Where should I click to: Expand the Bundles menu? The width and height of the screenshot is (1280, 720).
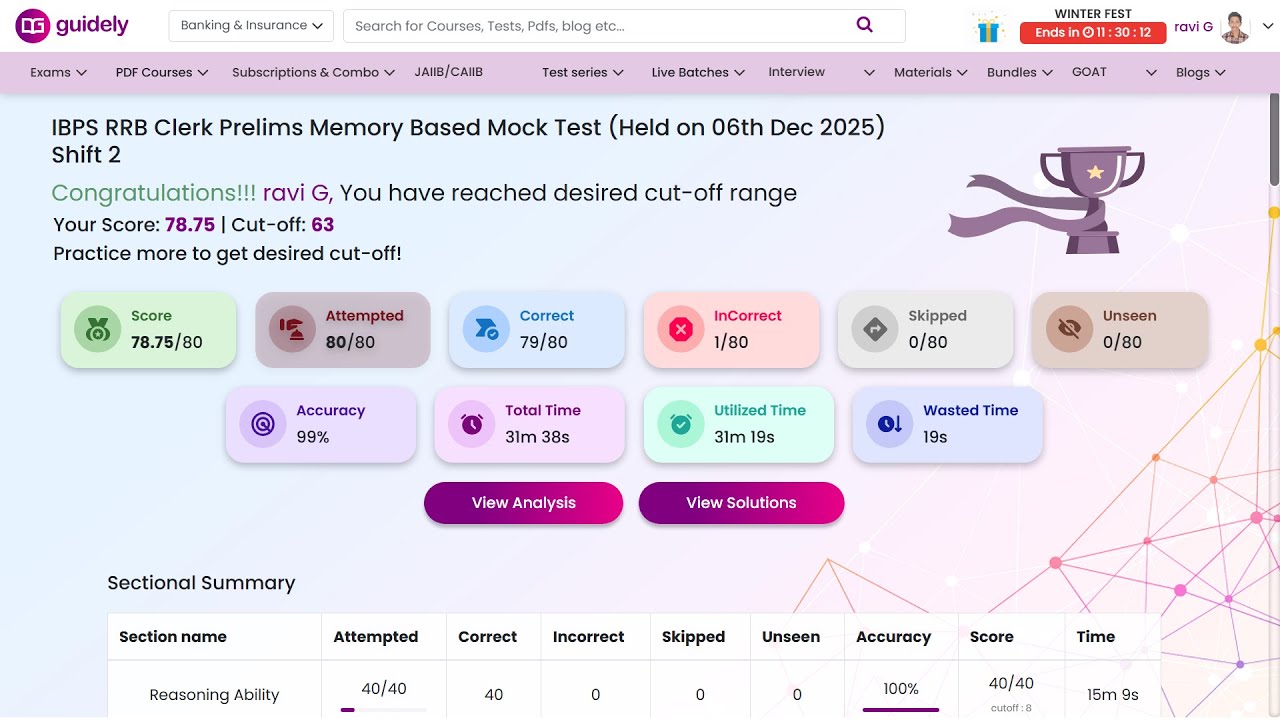pyautogui.click(x=1020, y=72)
